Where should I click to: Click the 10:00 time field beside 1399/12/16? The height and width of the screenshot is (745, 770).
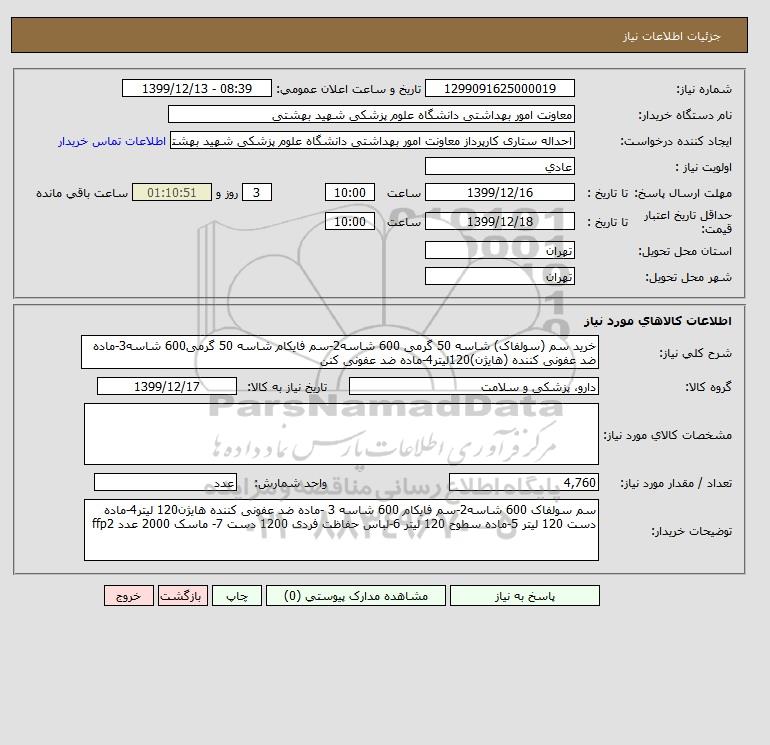350,193
